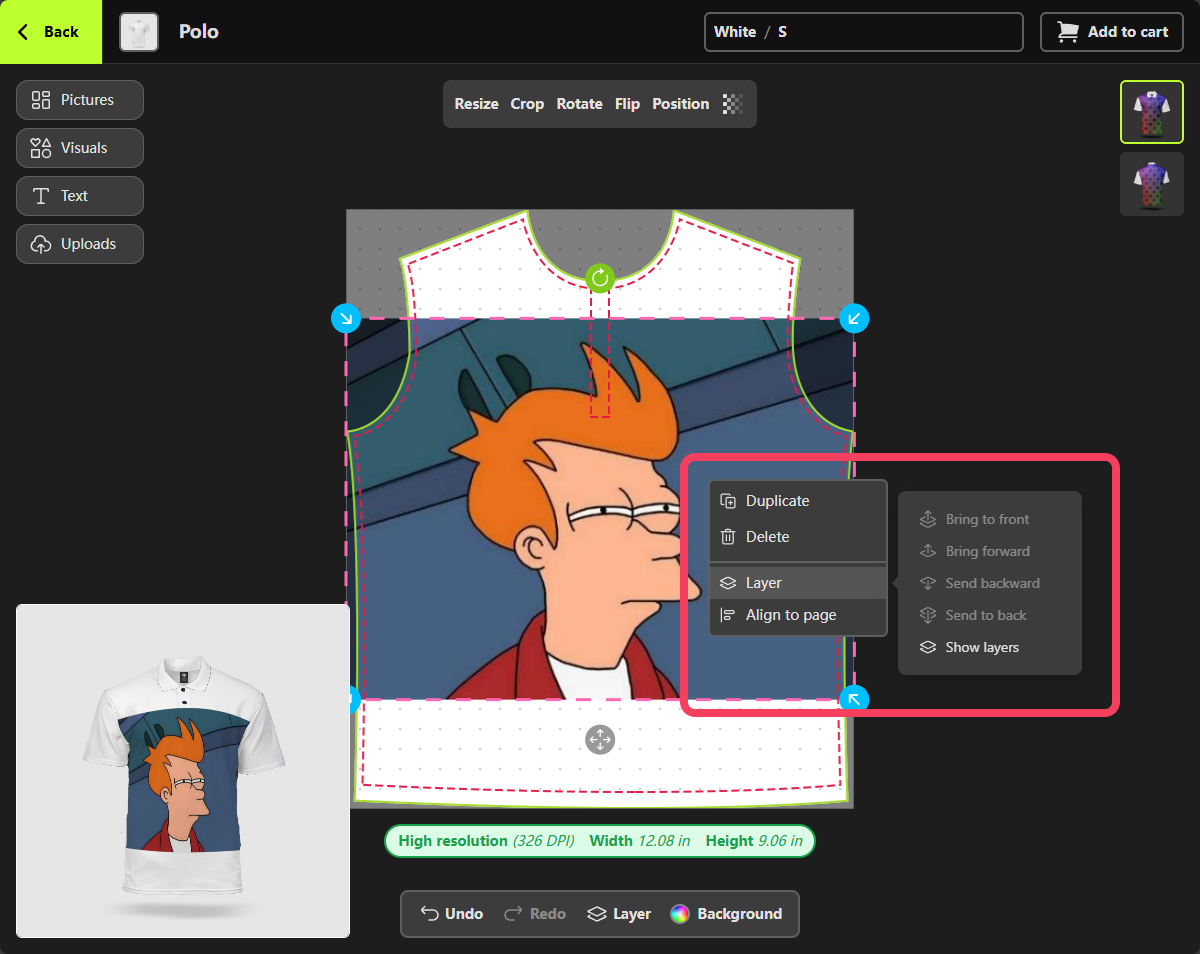Click the green rotate handle
This screenshot has width=1200, height=954.
[x=600, y=278]
